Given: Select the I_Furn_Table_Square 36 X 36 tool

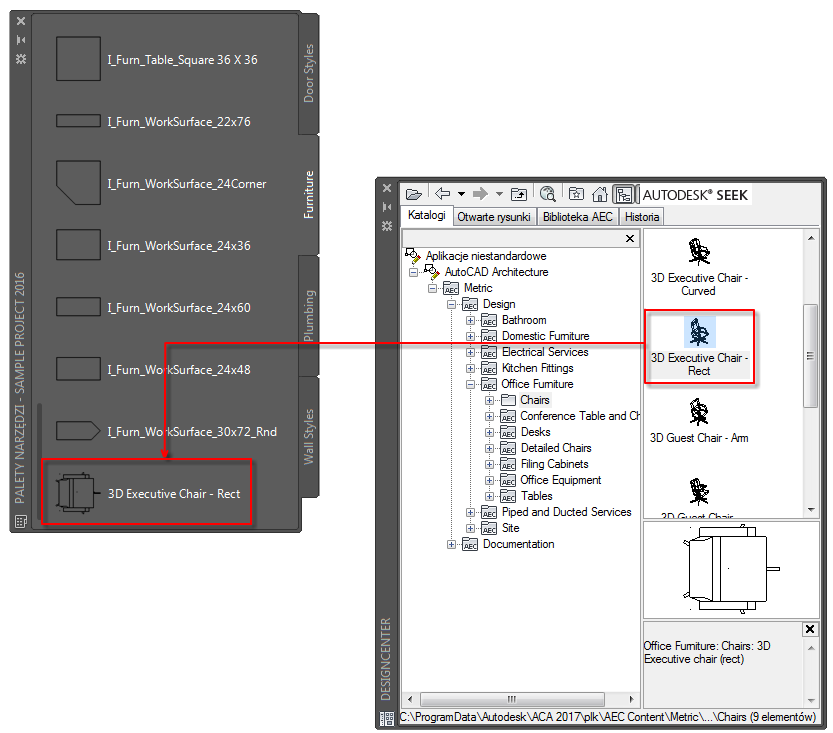Looking at the screenshot, I should 157,59.
